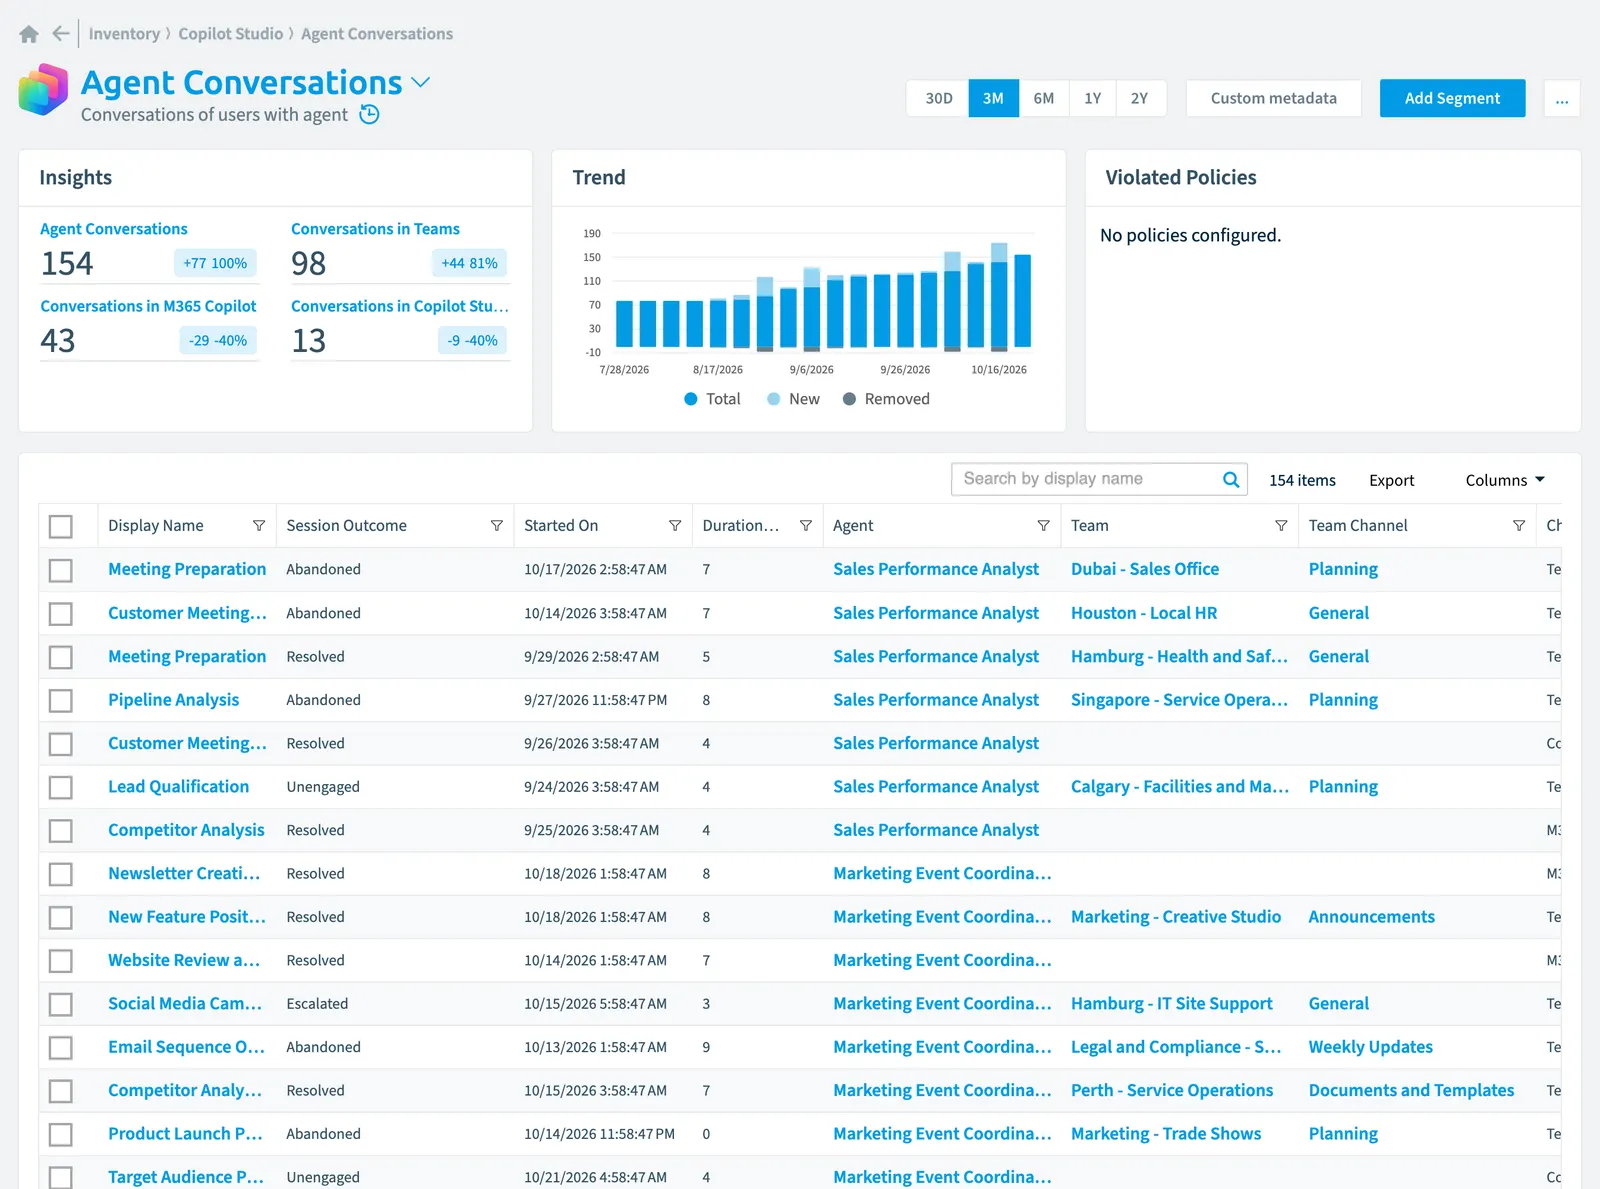Image resolution: width=1600 pixels, height=1189 pixels.
Task: Open the Pipeline Analysis conversation link
Action: click(x=173, y=700)
